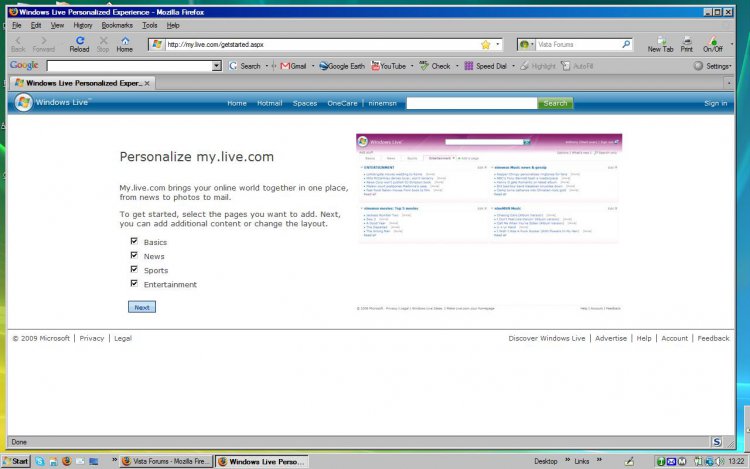Viewport: 750px width, 469px height.
Task: Click the Back navigation arrow
Action: click(x=18, y=41)
